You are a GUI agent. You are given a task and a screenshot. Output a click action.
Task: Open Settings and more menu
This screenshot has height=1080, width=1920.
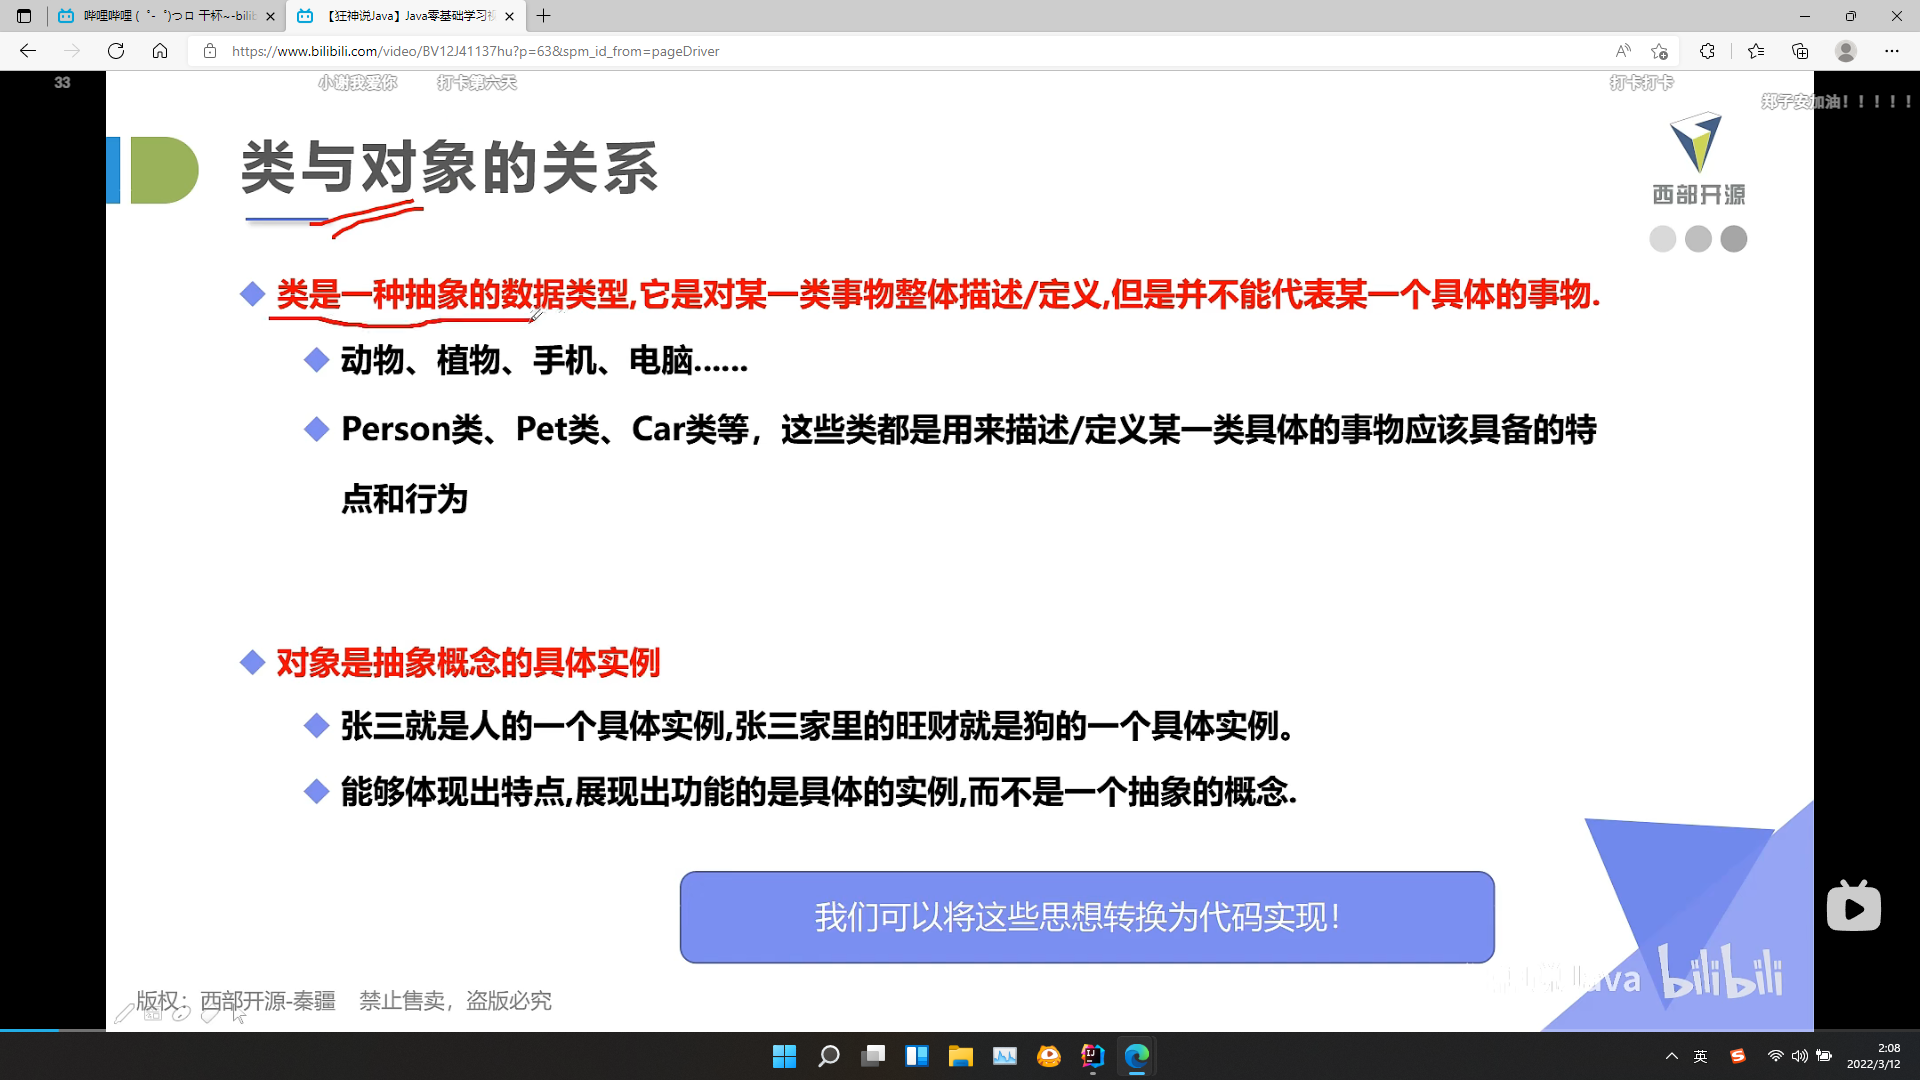pos(1892,51)
